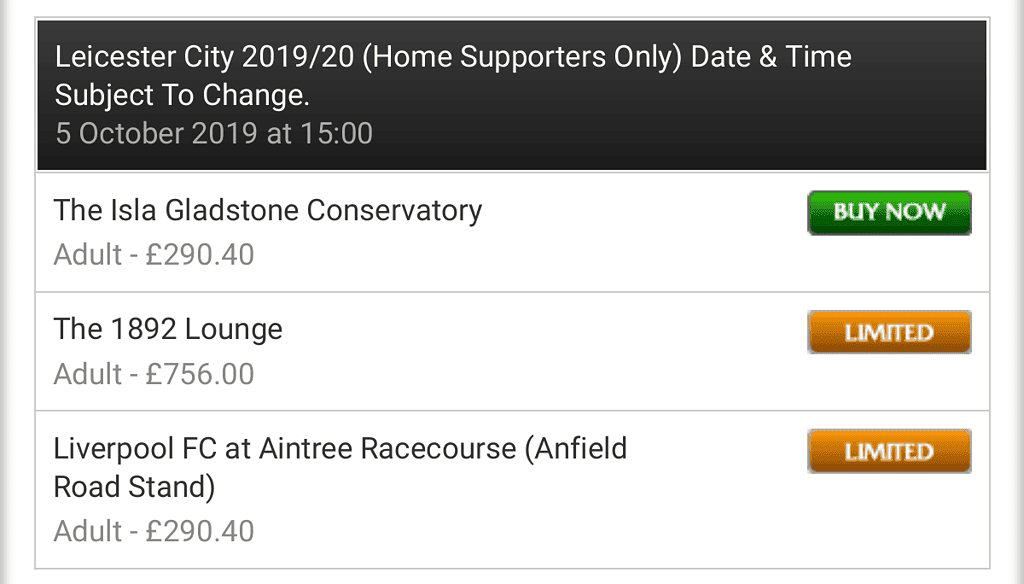Open The Isla Gladstone Conservatory title

[x=268, y=211]
